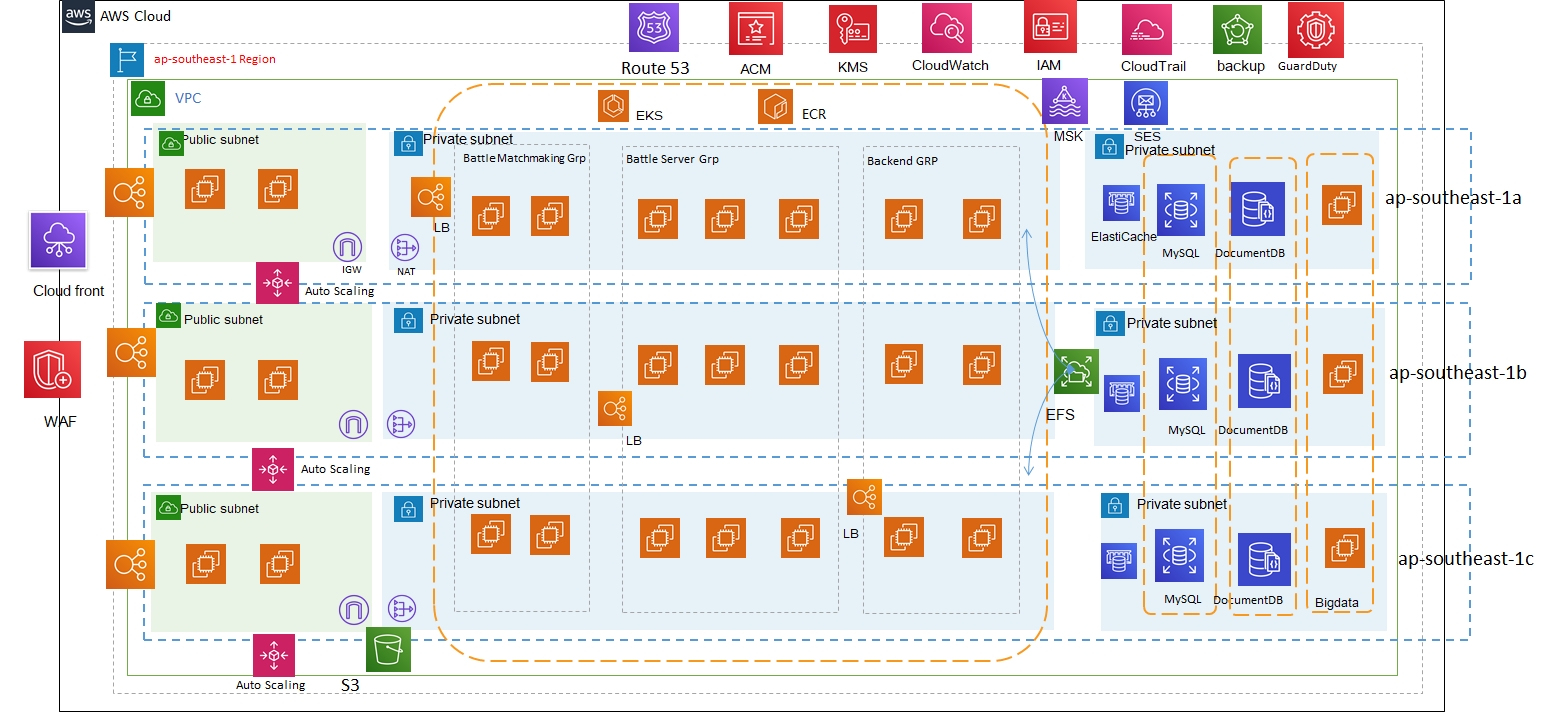Select the Cloud front icon
The height and width of the screenshot is (712, 1549).
click(x=58, y=241)
